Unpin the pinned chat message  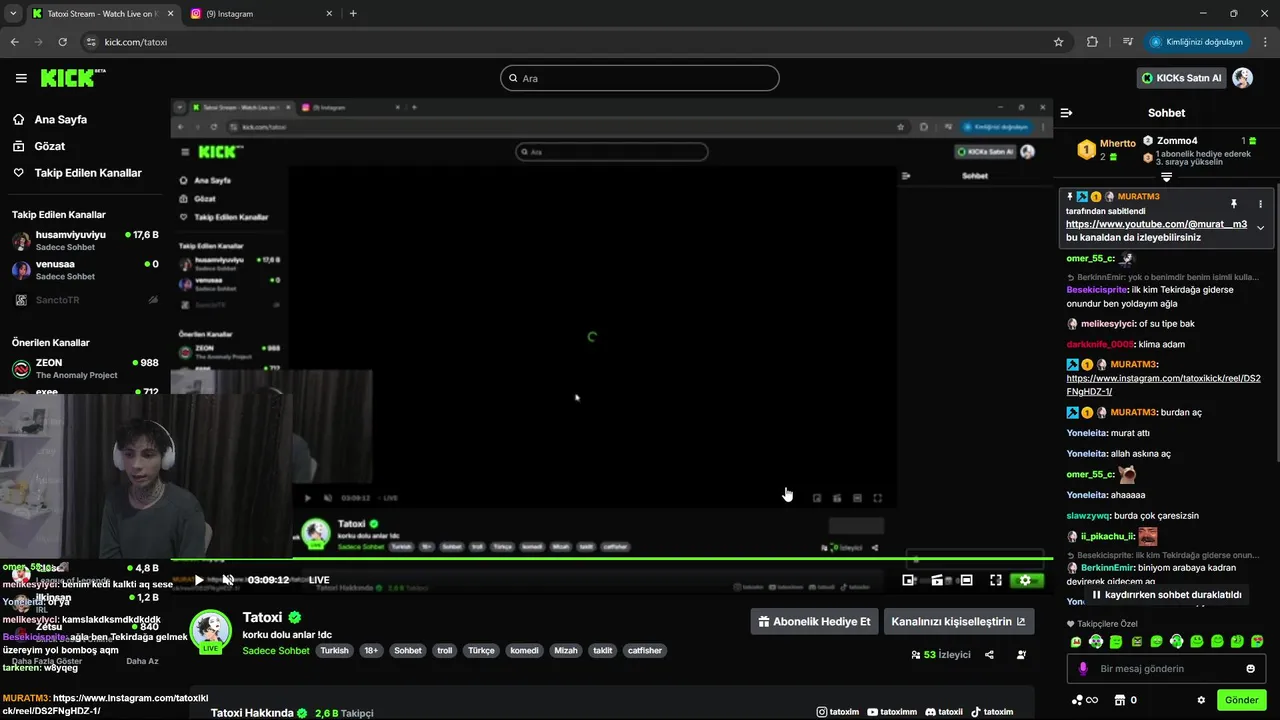click(1234, 203)
